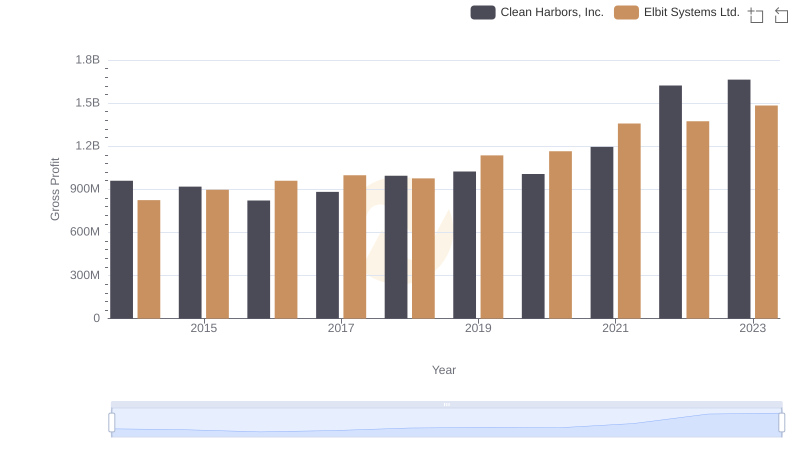Click the 2023 Elbit Systems orange bar
Image resolution: width=800 pixels, height=461 pixels.
tap(766, 212)
